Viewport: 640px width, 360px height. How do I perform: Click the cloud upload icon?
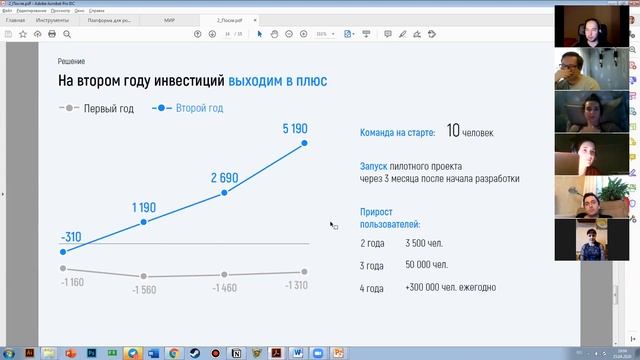(x=38, y=34)
